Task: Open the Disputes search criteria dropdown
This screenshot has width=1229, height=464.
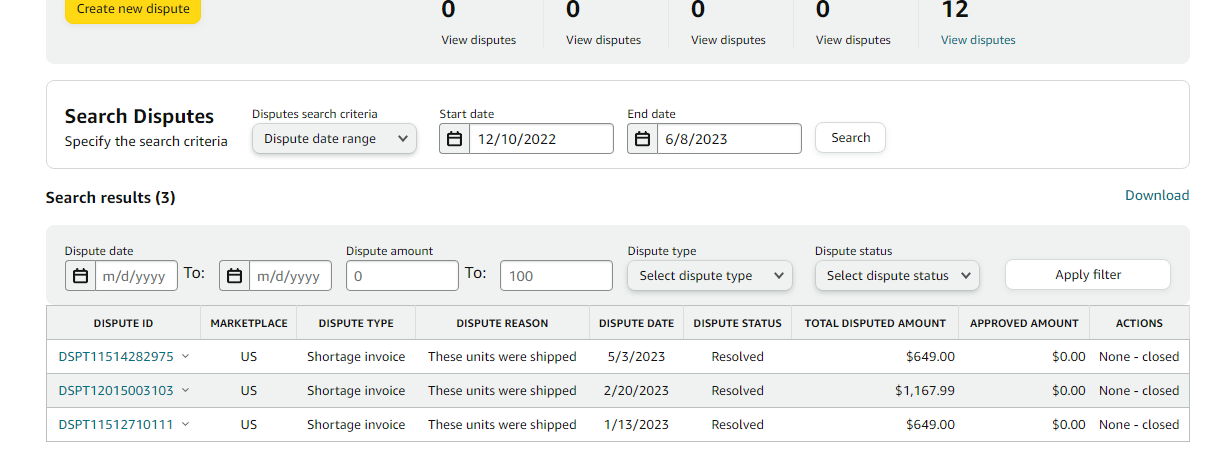Action: point(334,139)
